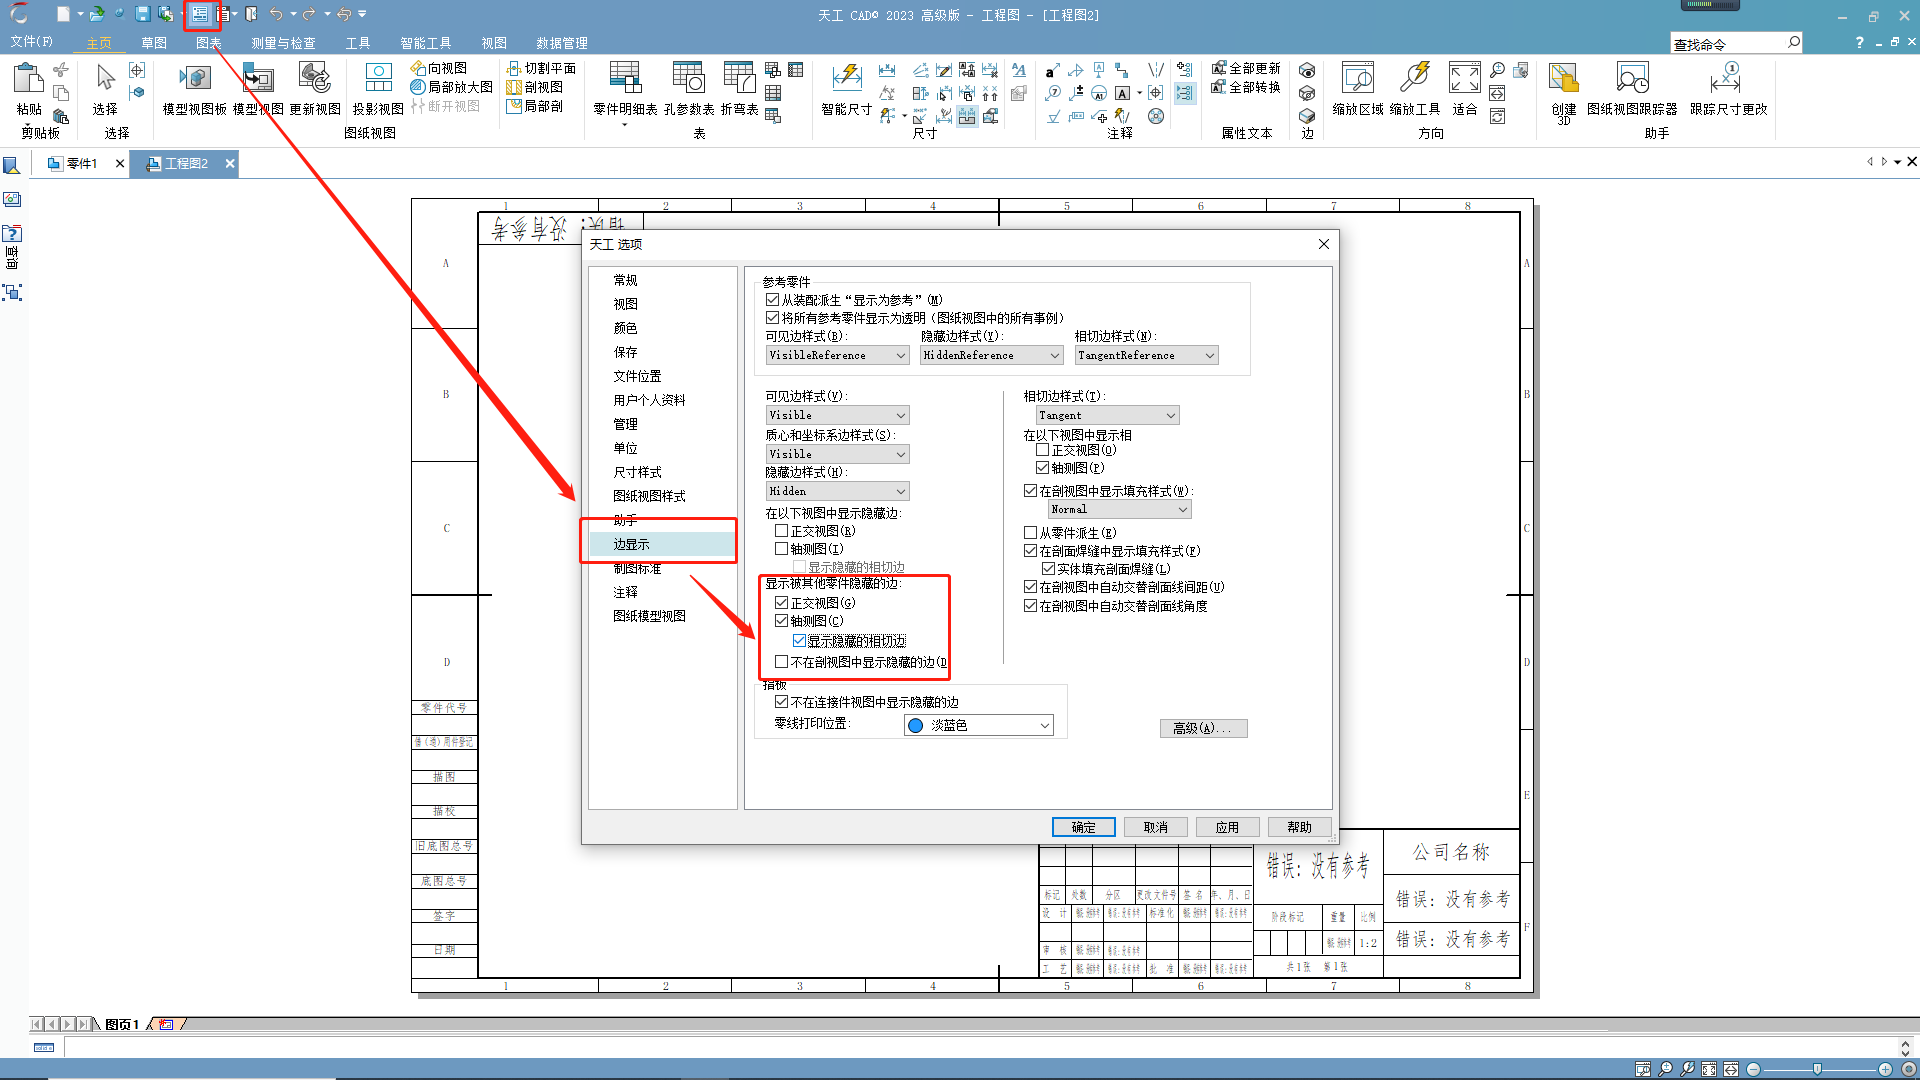Viewport: 1920px width, 1080px height.
Task: Click the 适合 fit view icon
Action: (1465, 89)
